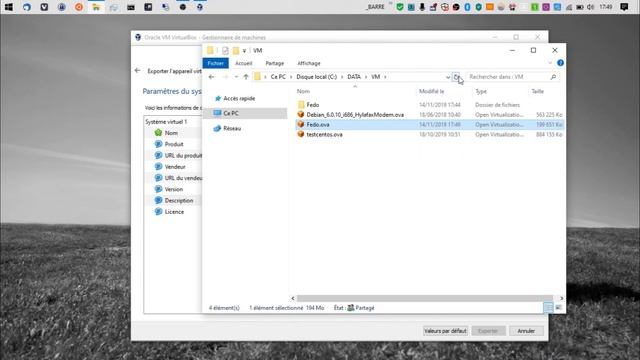The image size is (640, 360).
Task: Open the Partage ribbon tab
Action: (x=275, y=63)
